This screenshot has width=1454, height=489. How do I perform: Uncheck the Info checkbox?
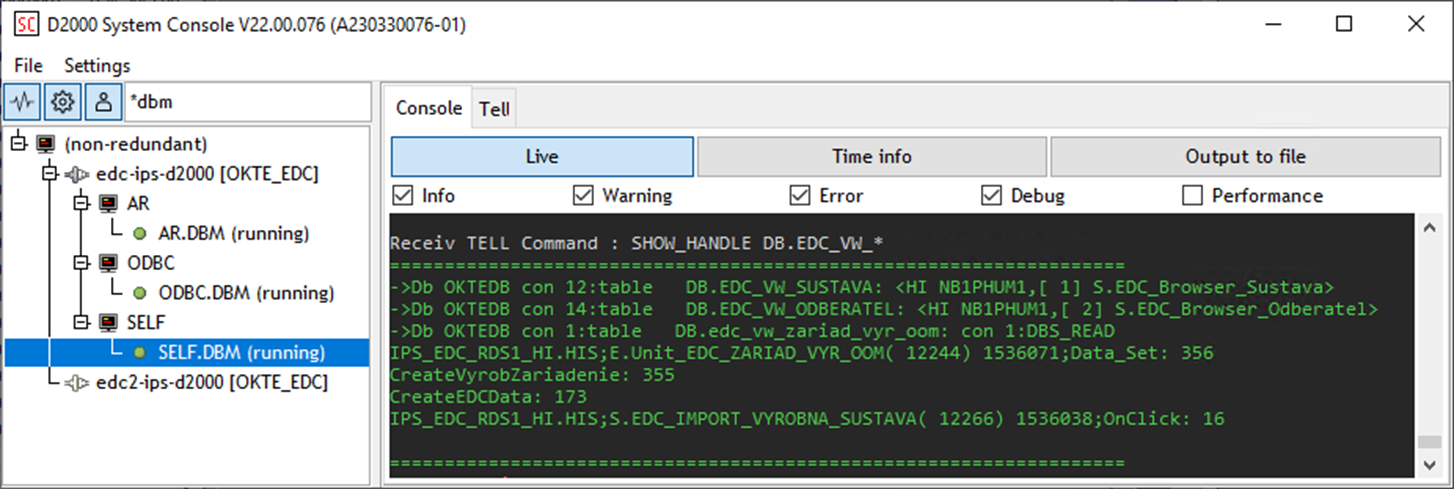coord(402,195)
